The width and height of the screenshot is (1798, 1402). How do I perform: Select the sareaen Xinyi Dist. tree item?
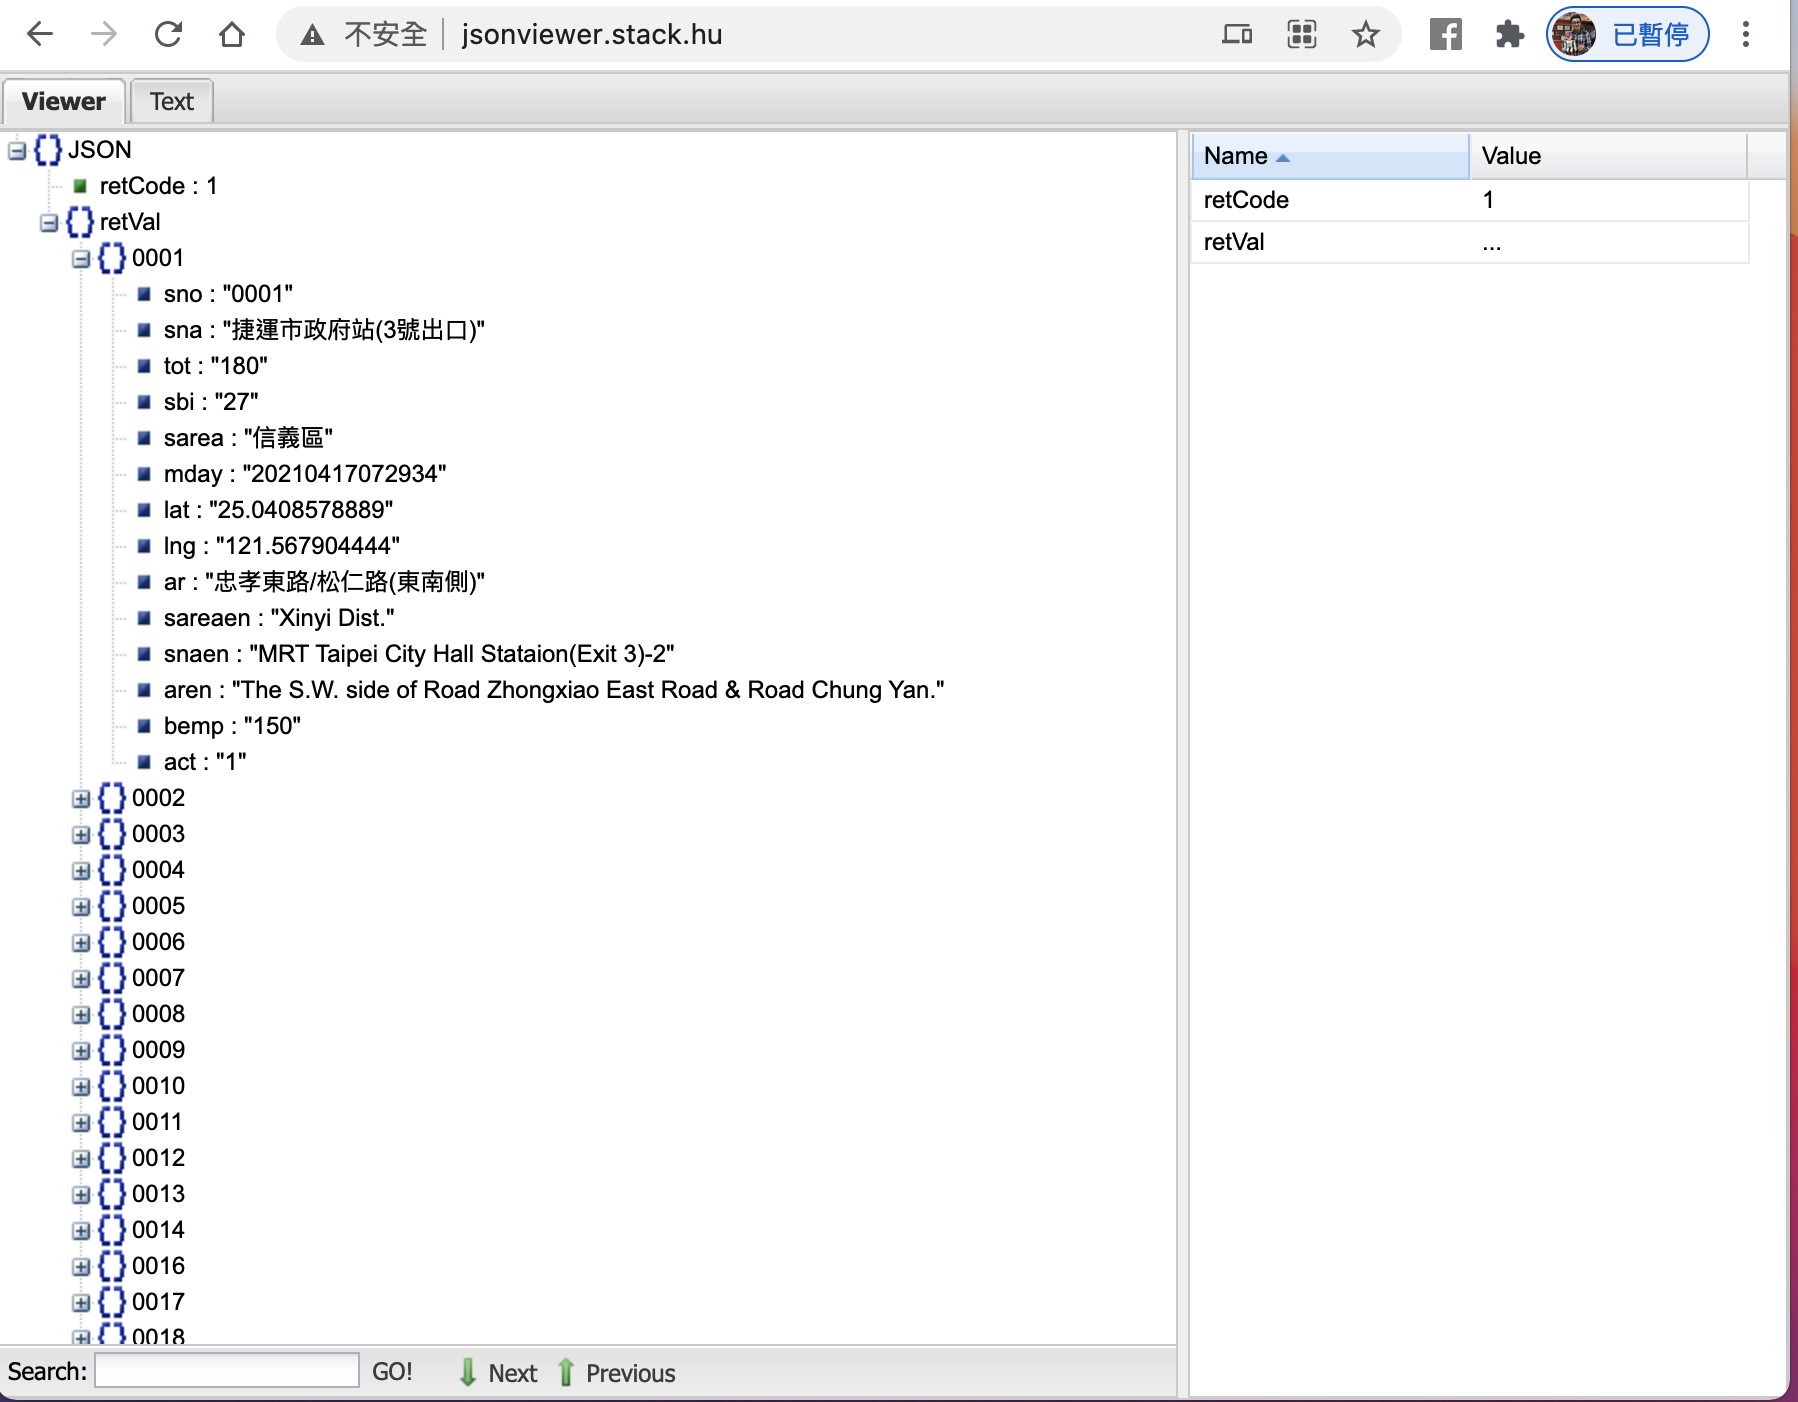tap(279, 618)
